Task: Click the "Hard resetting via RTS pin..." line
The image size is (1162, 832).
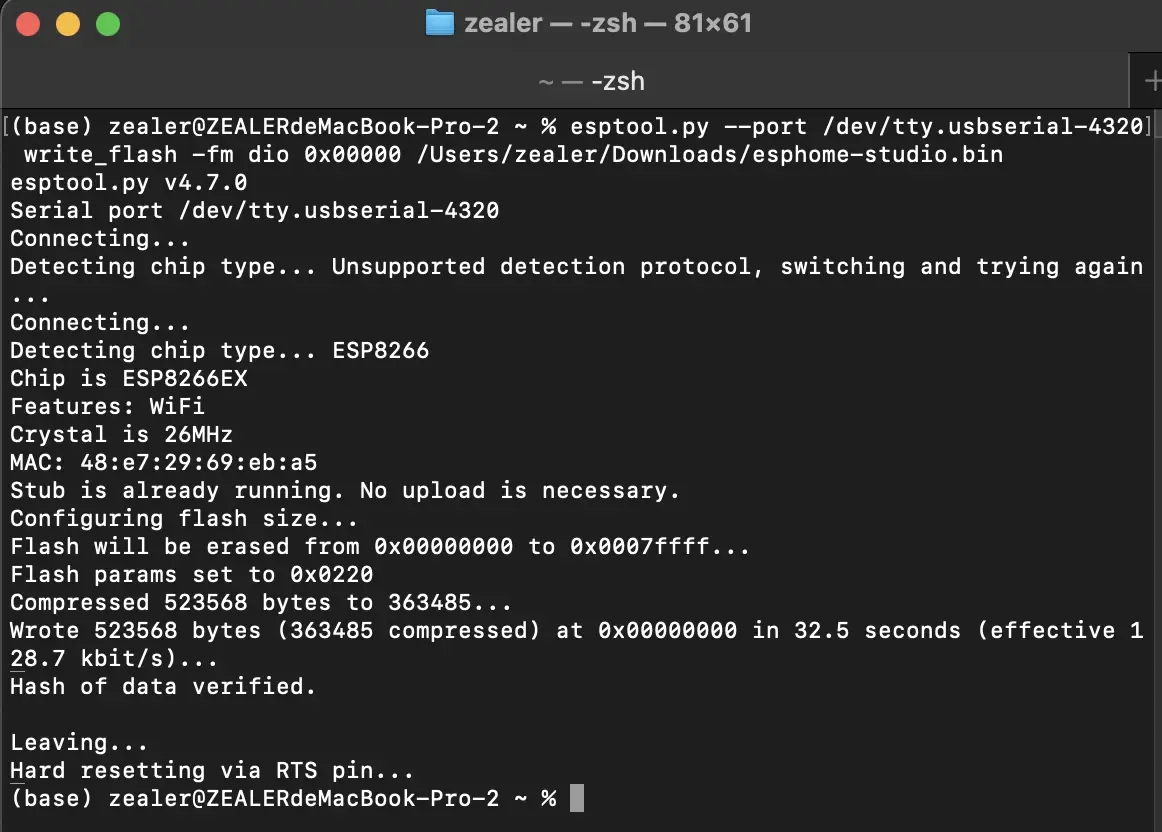Action: [x=212, y=771]
